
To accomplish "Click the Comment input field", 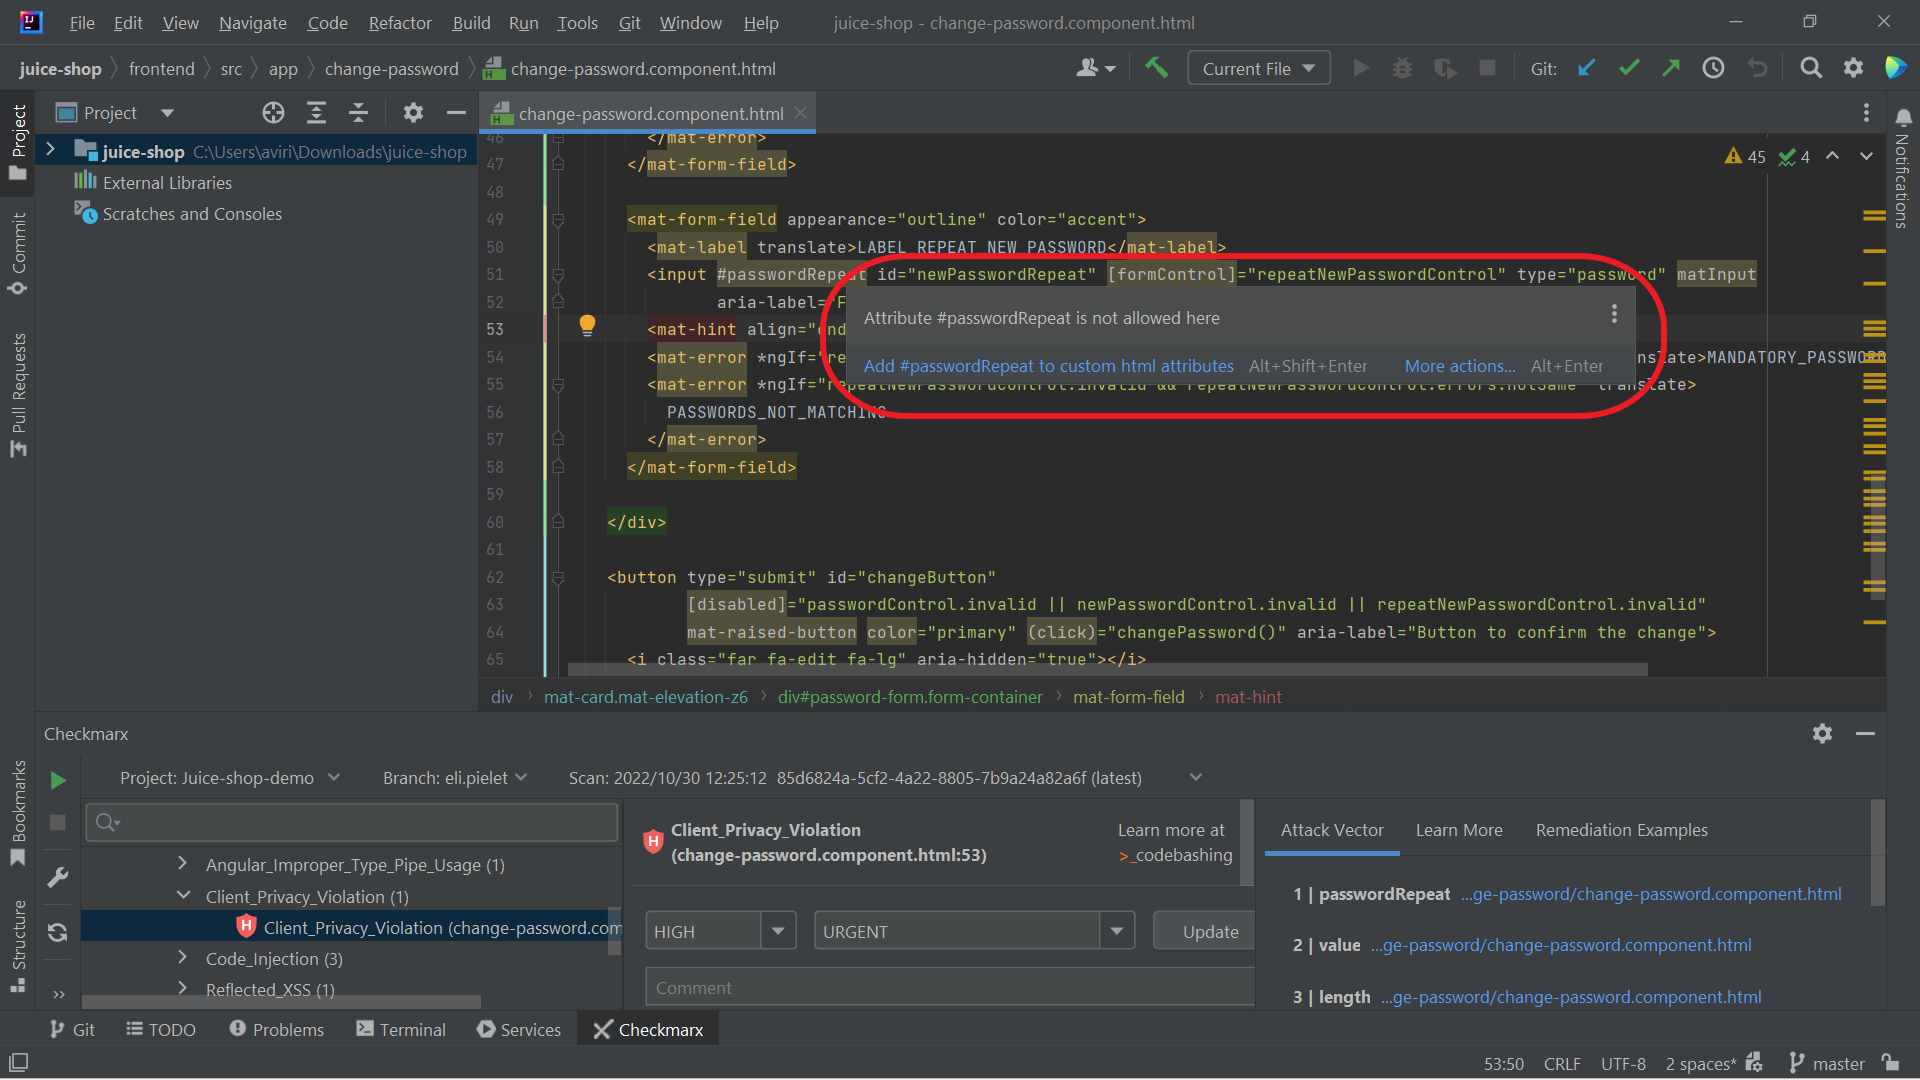I will tap(949, 987).
